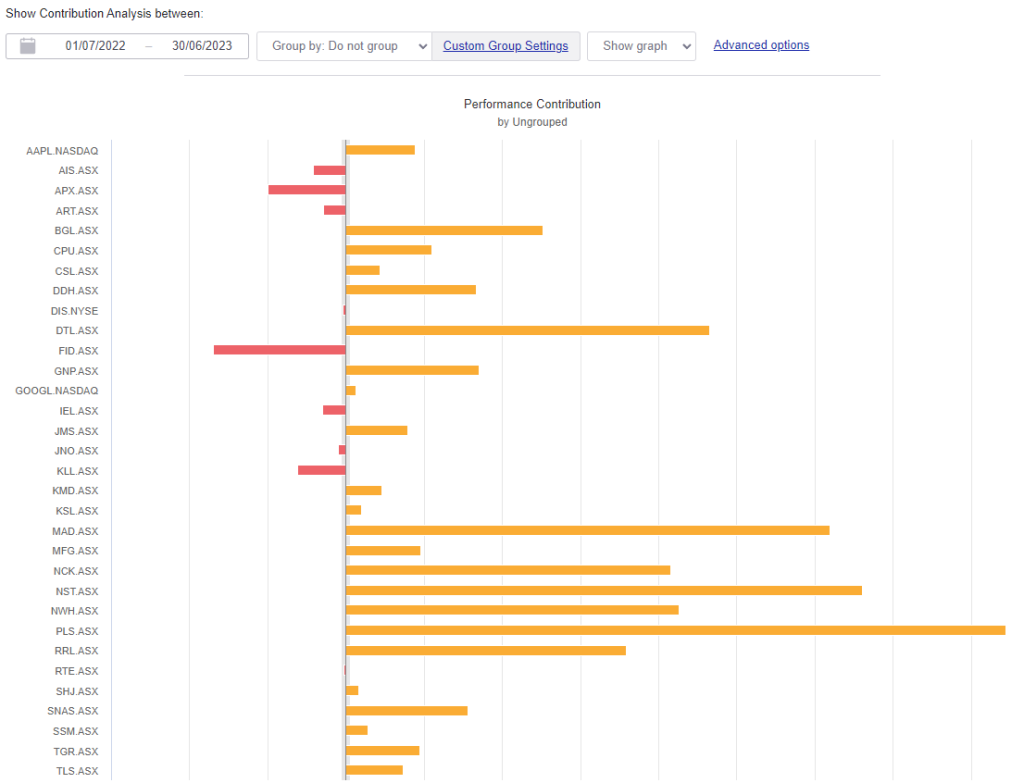The height and width of the screenshot is (783, 1024).
Task: Select the APX.ASX negative bar
Action: [307, 190]
